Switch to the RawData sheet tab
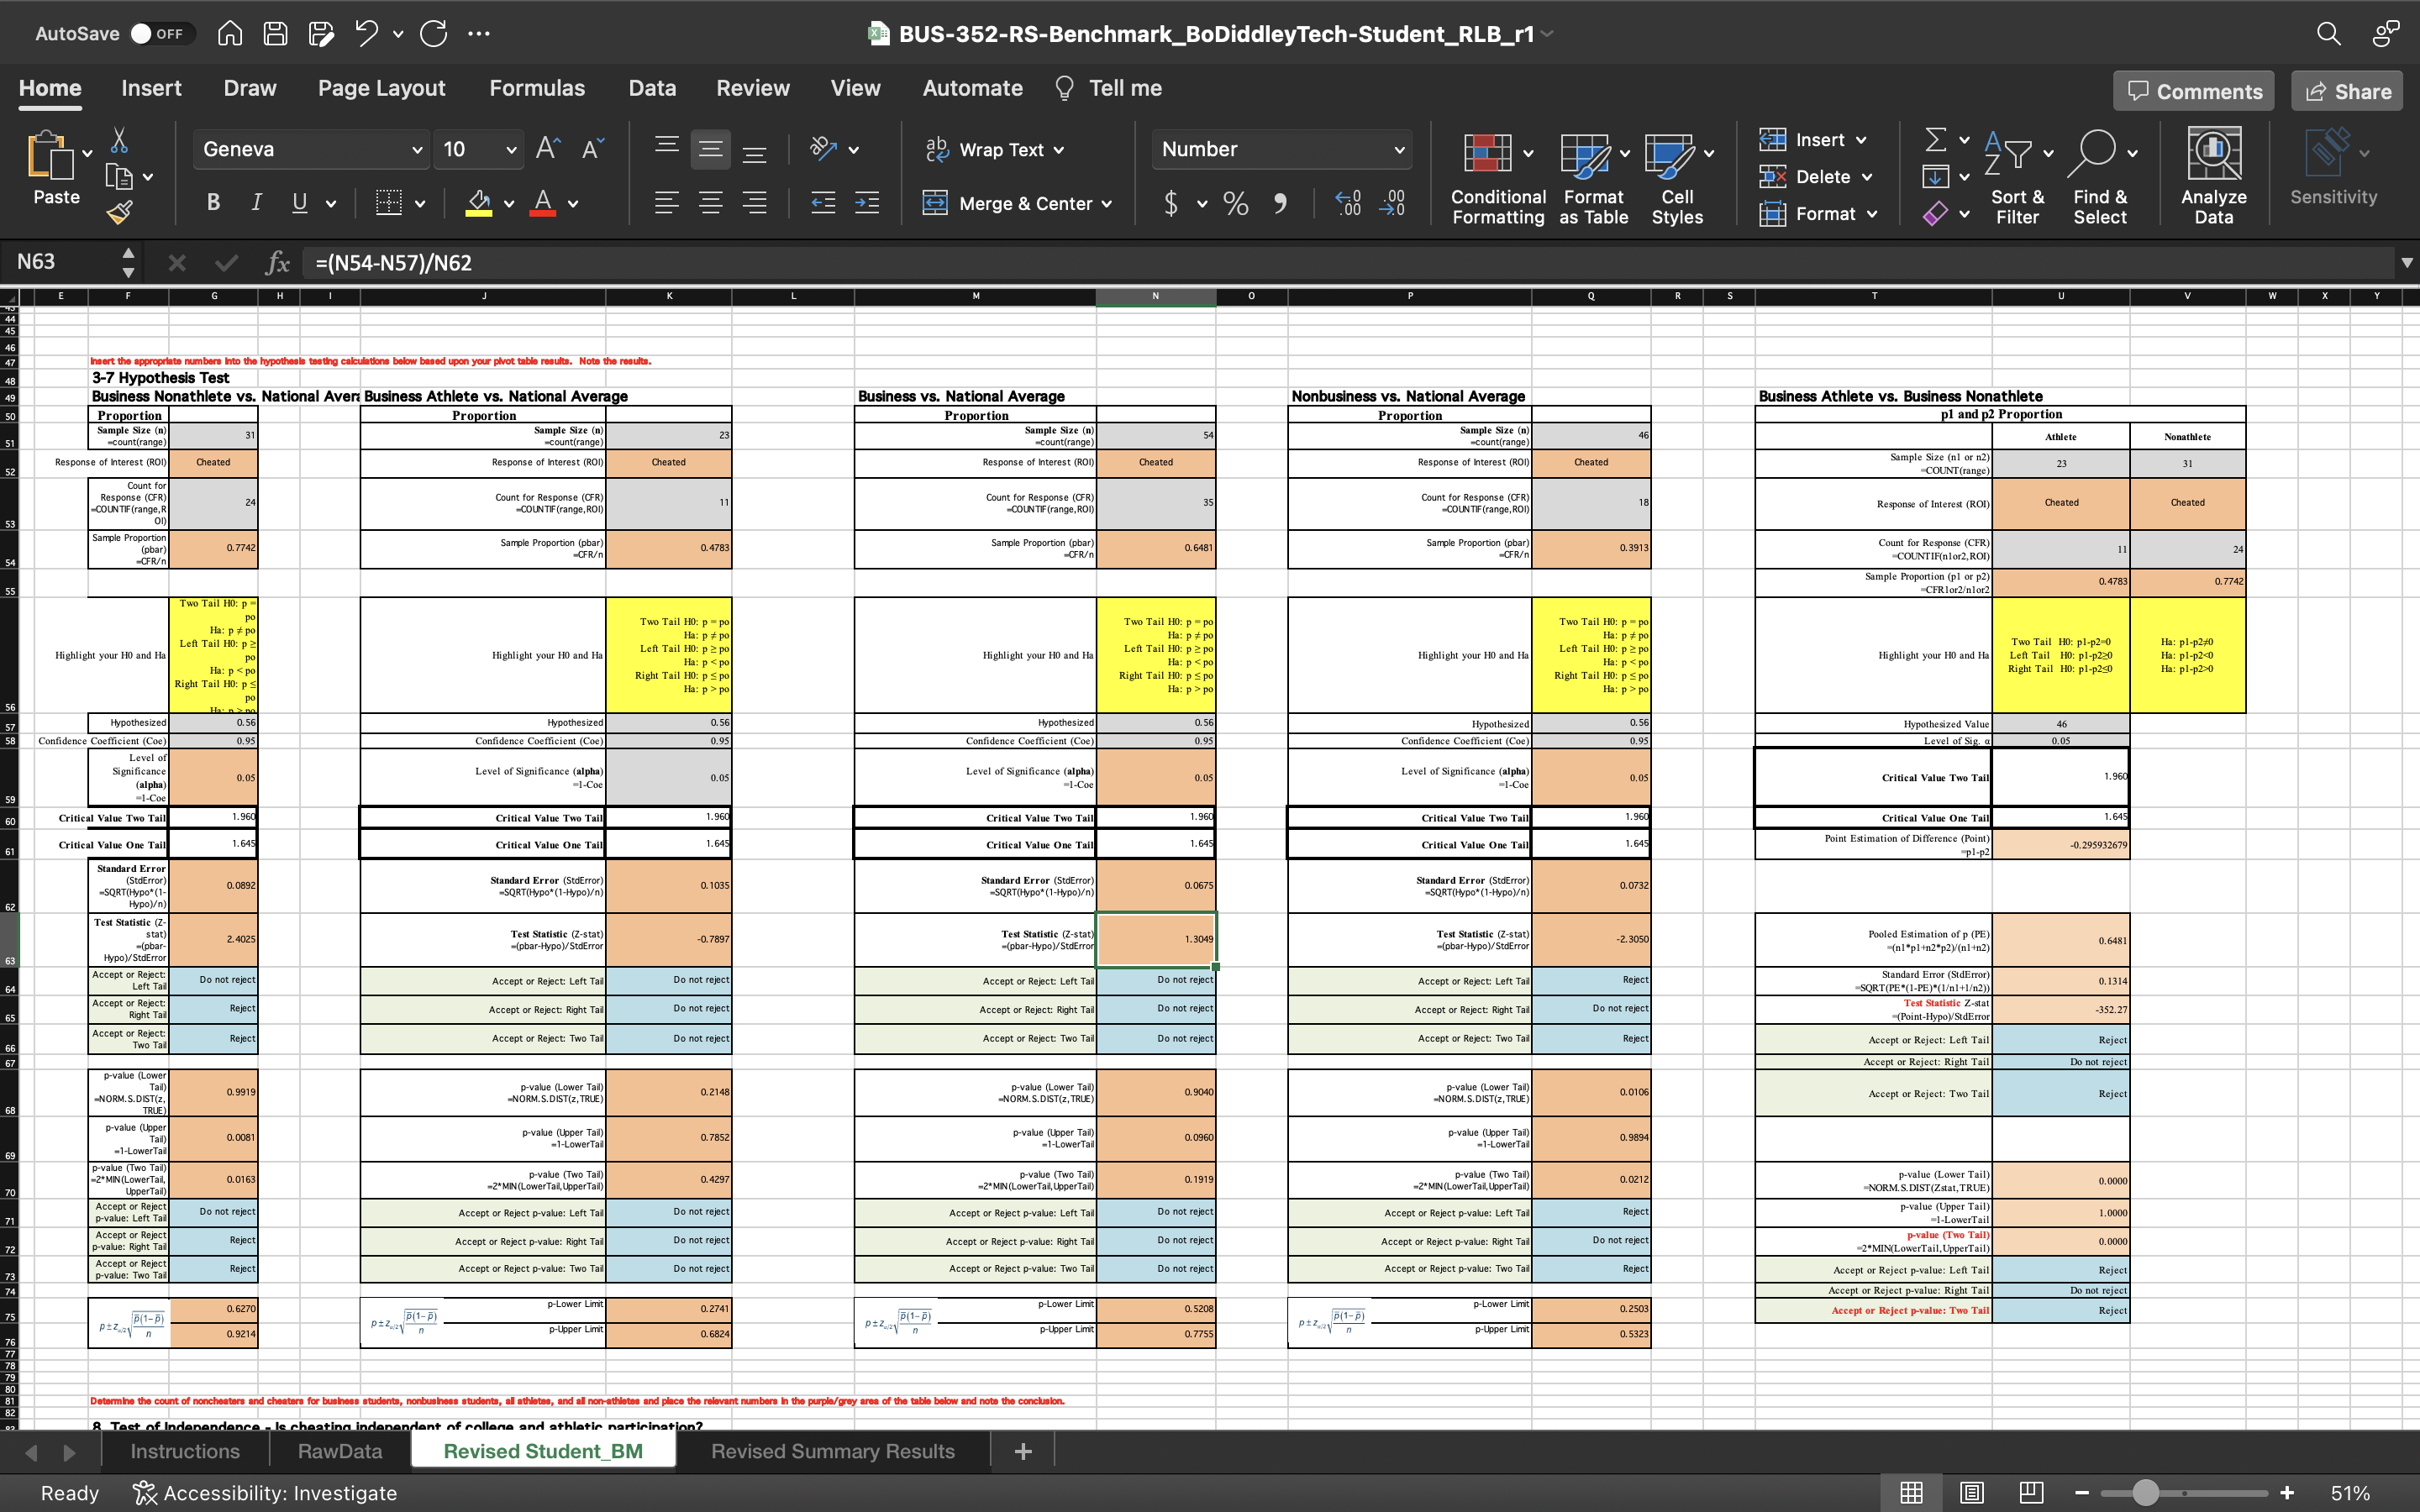Image resolution: width=2420 pixels, height=1512 pixels. tap(339, 1451)
